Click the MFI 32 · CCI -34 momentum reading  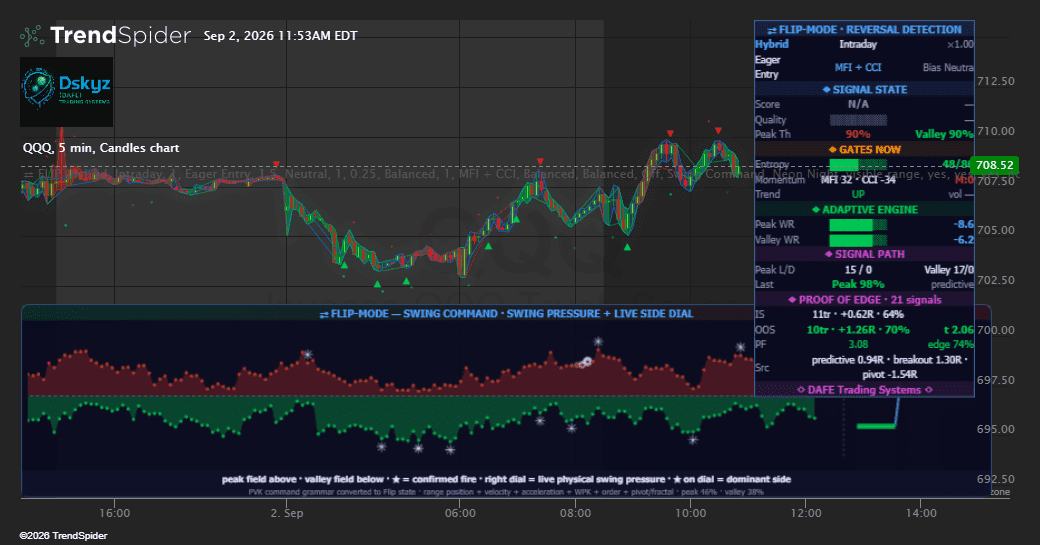pyautogui.click(x=858, y=180)
